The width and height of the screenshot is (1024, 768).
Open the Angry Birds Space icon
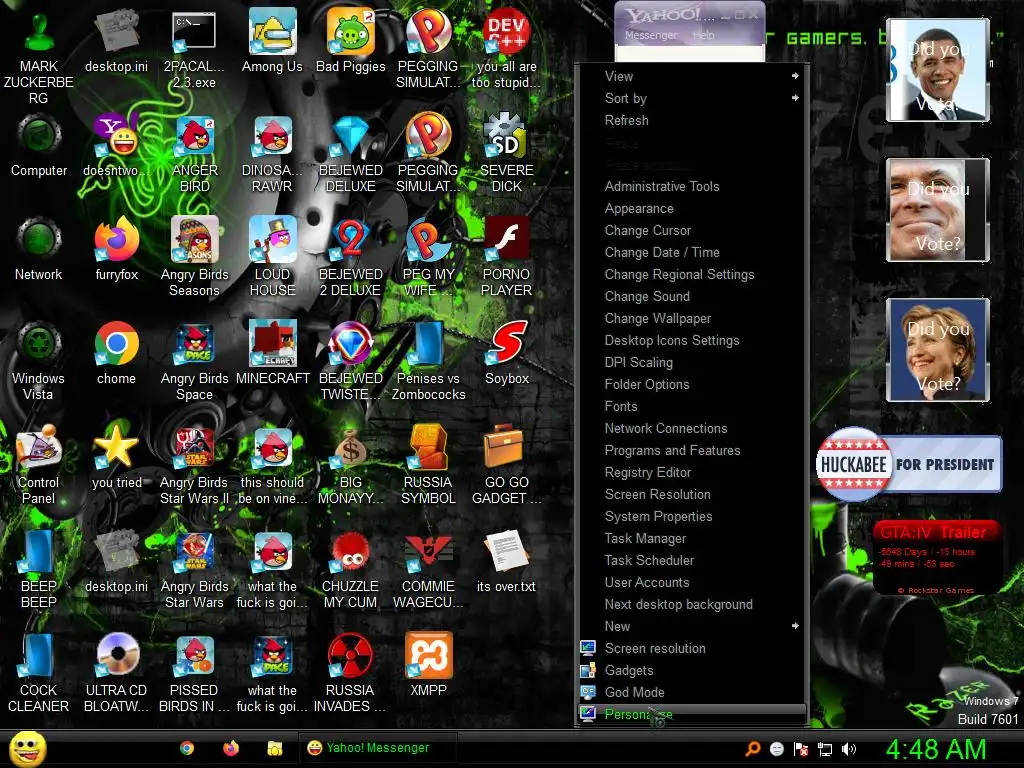coord(195,361)
